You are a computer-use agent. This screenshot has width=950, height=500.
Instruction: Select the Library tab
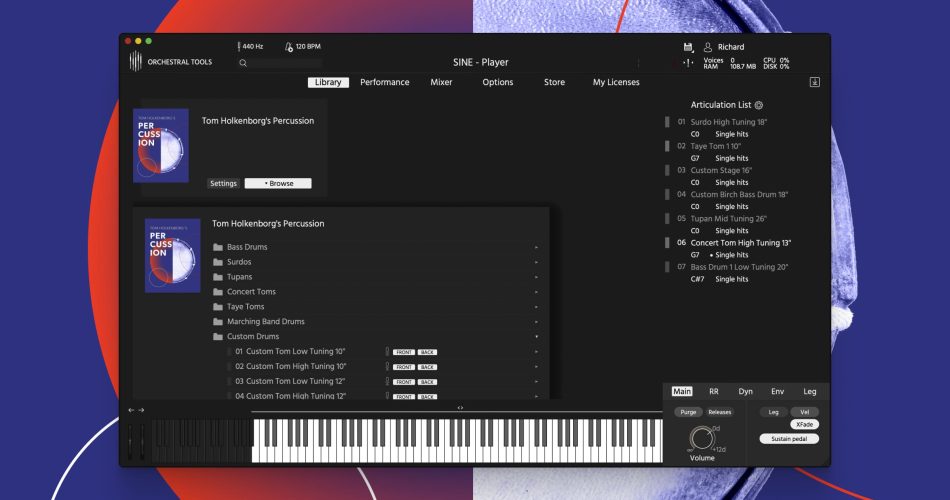[328, 82]
